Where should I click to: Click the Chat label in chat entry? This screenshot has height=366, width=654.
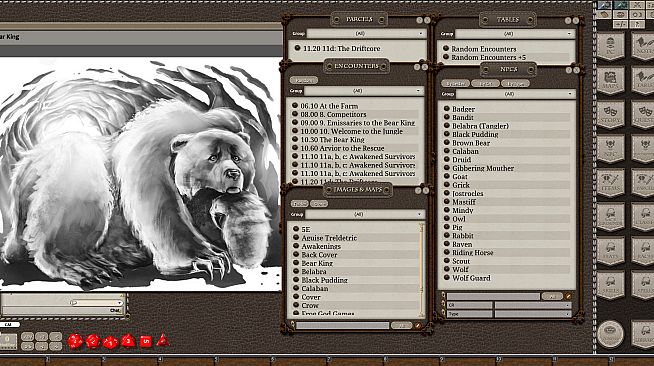point(115,311)
